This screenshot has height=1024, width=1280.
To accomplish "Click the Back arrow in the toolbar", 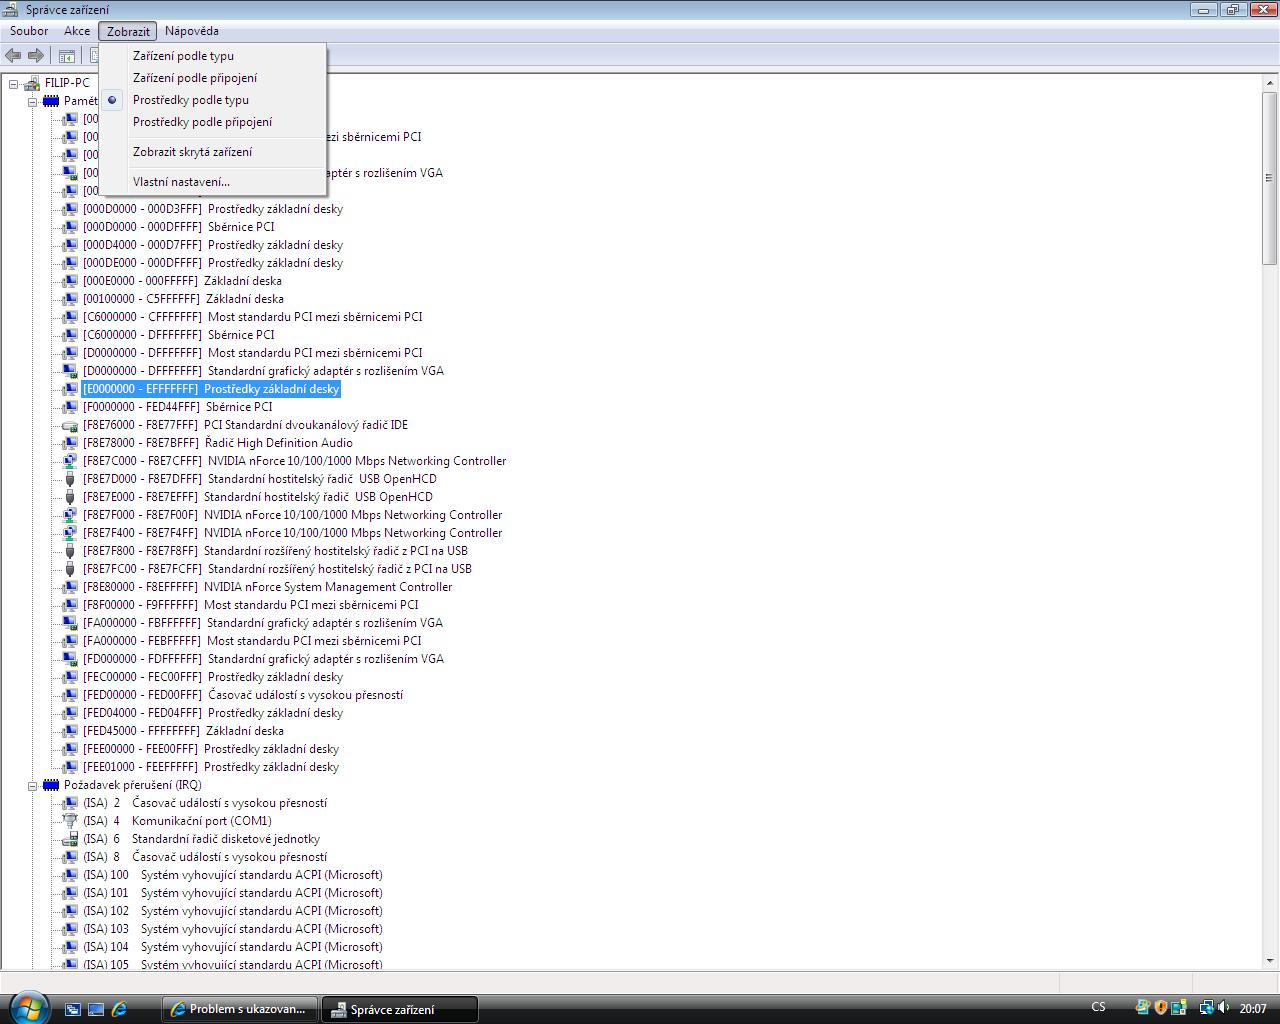I will (x=14, y=56).
